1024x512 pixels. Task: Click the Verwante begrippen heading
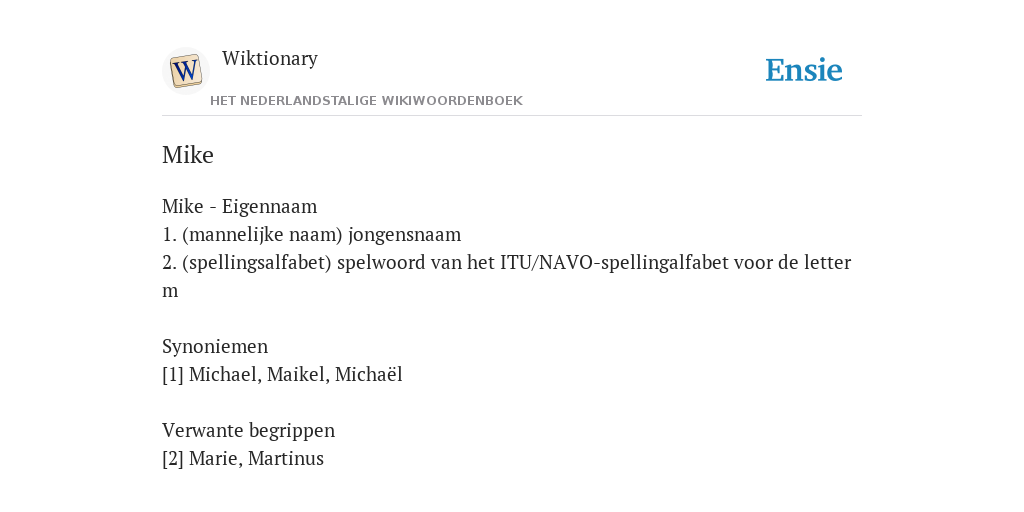248,431
